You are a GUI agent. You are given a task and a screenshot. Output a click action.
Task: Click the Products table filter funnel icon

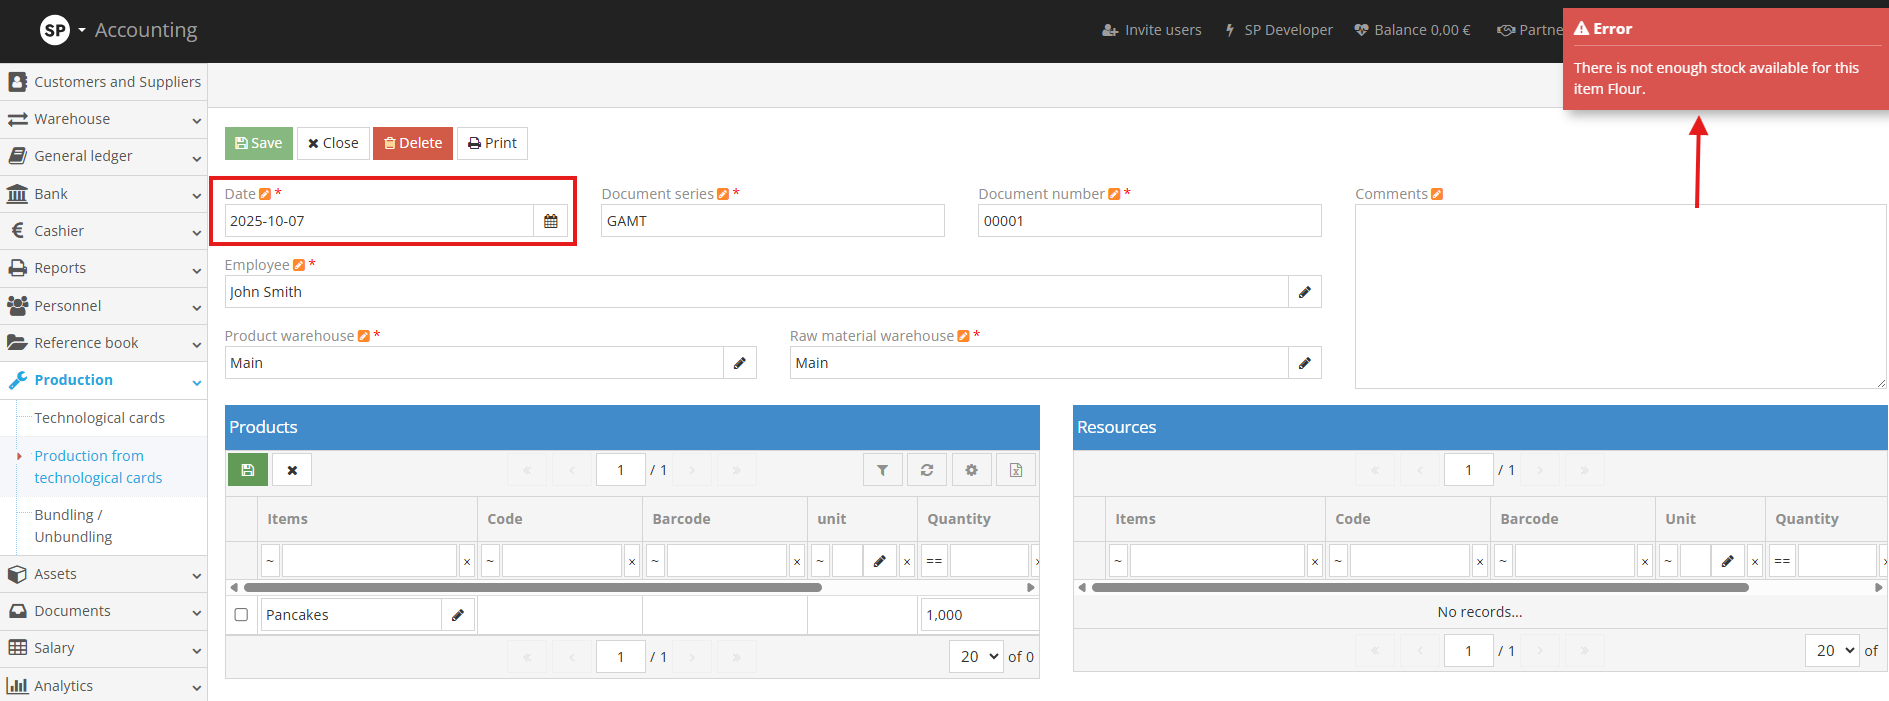882,470
